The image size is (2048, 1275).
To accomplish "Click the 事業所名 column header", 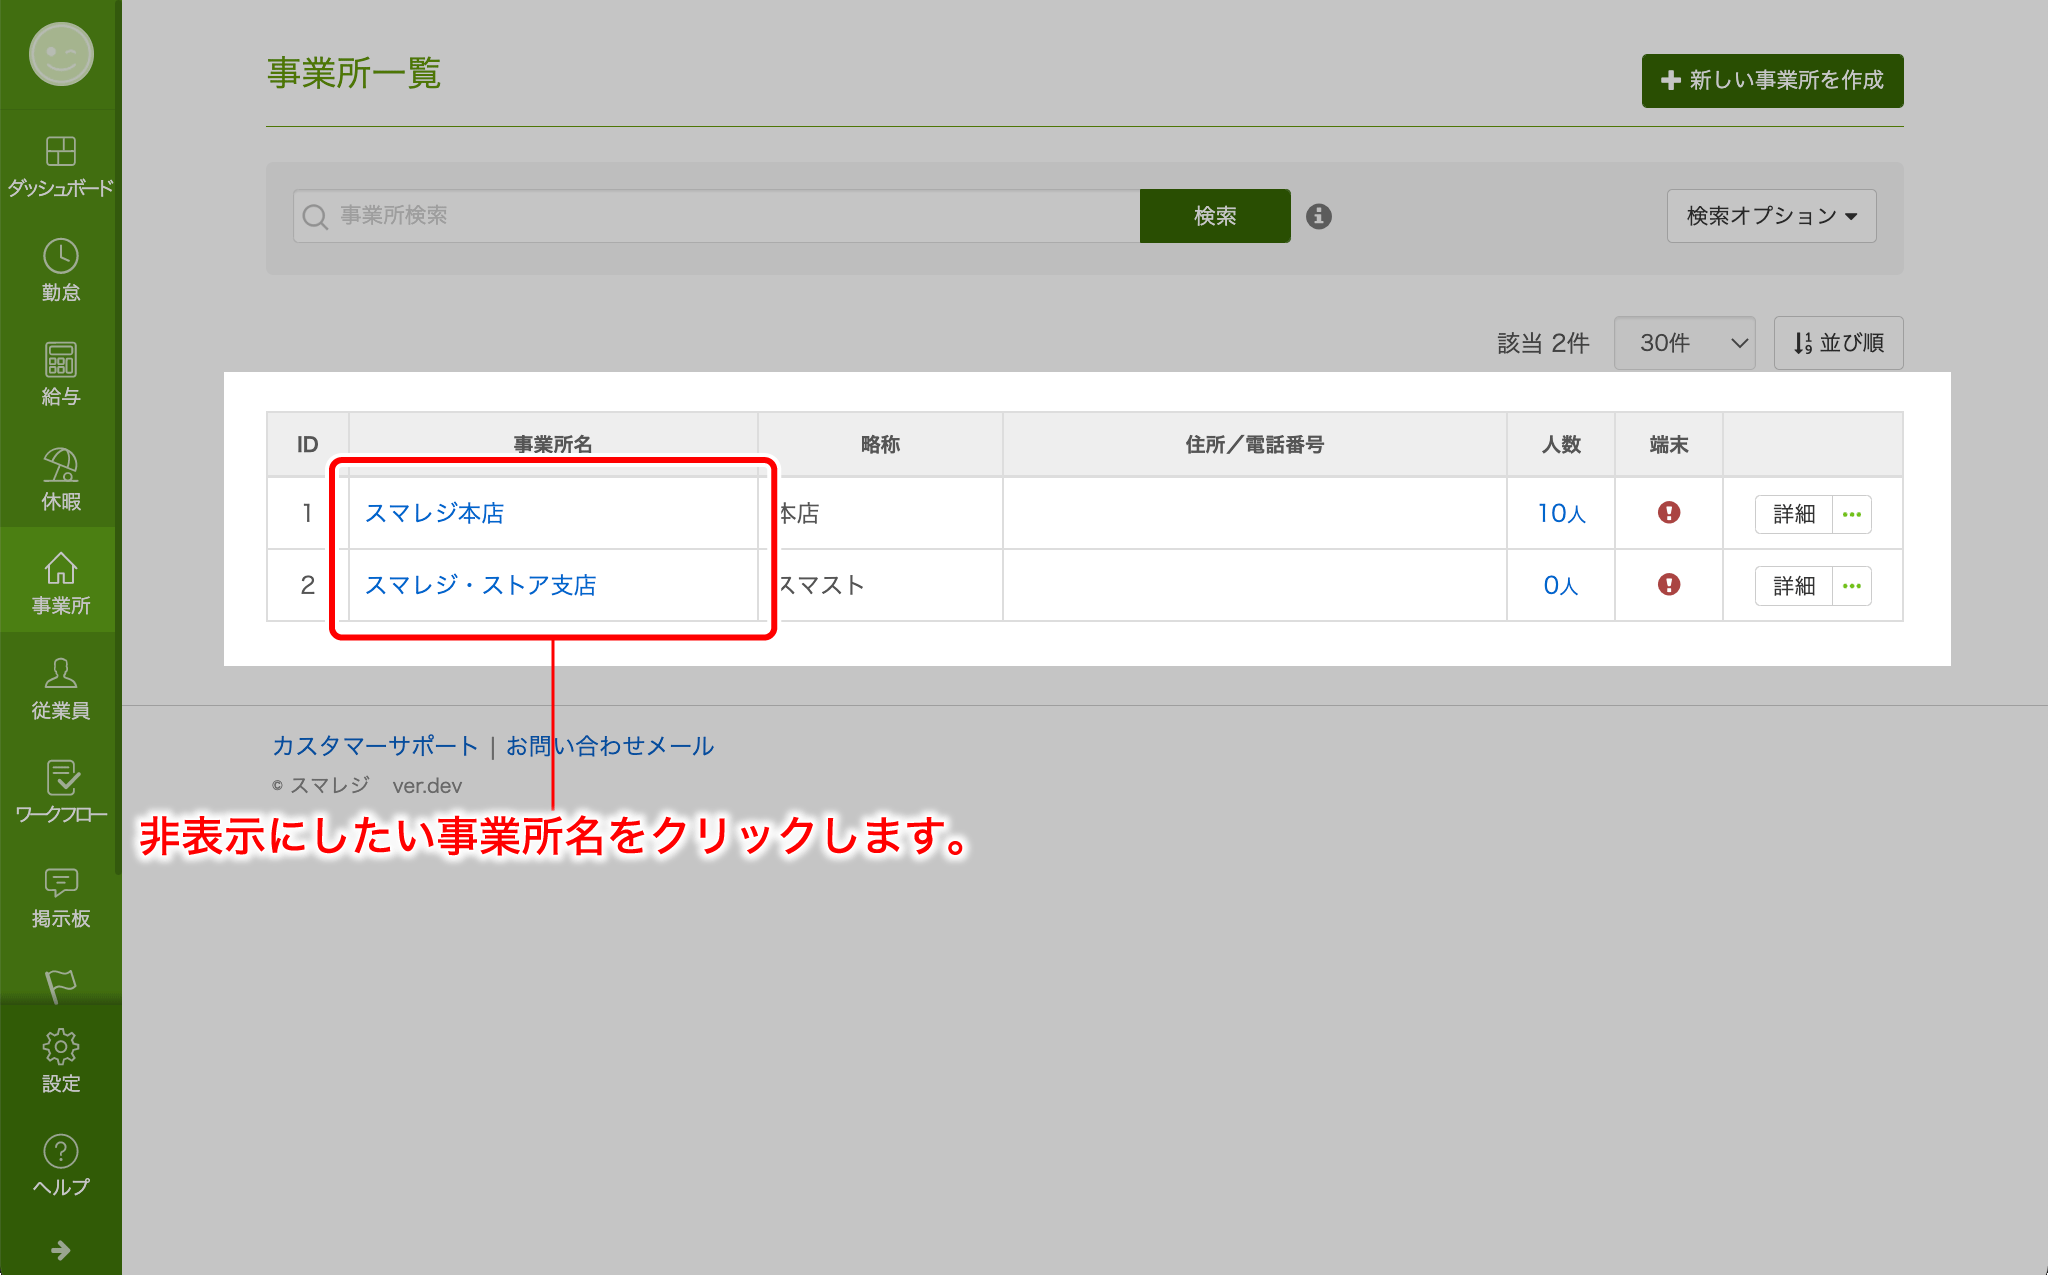I will pos(553,444).
